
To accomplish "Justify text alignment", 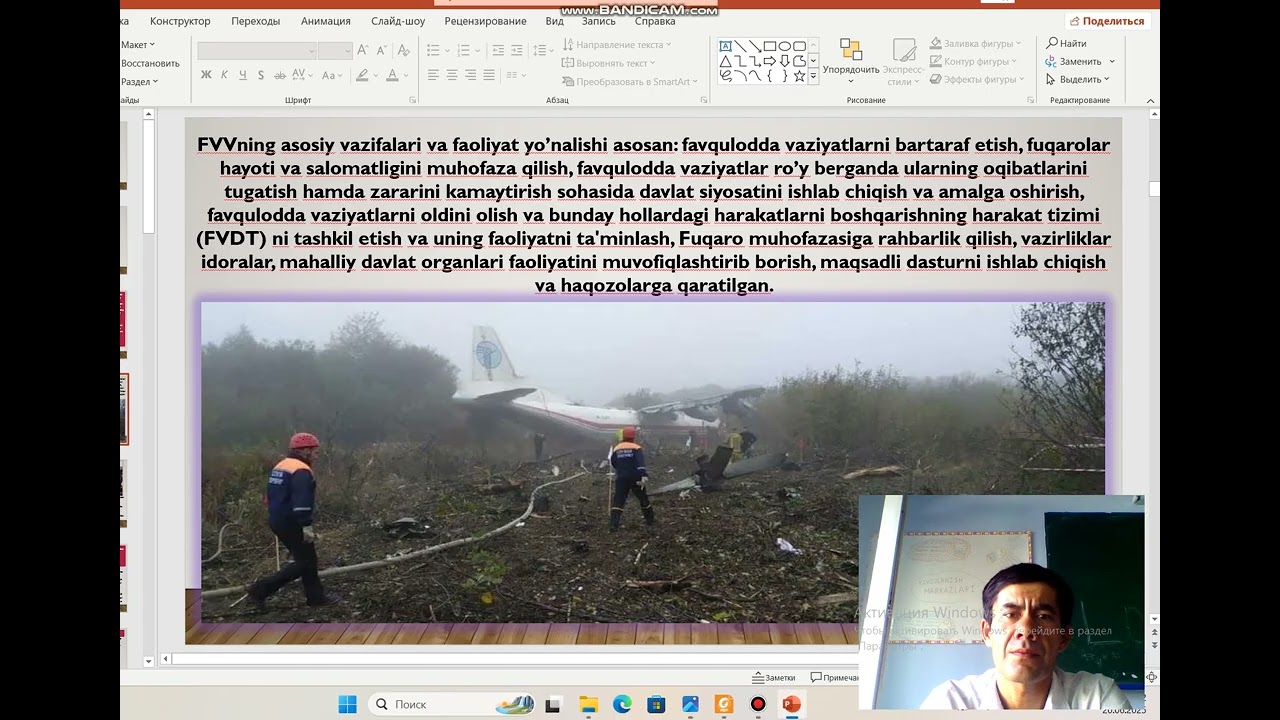I will click(x=489, y=75).
